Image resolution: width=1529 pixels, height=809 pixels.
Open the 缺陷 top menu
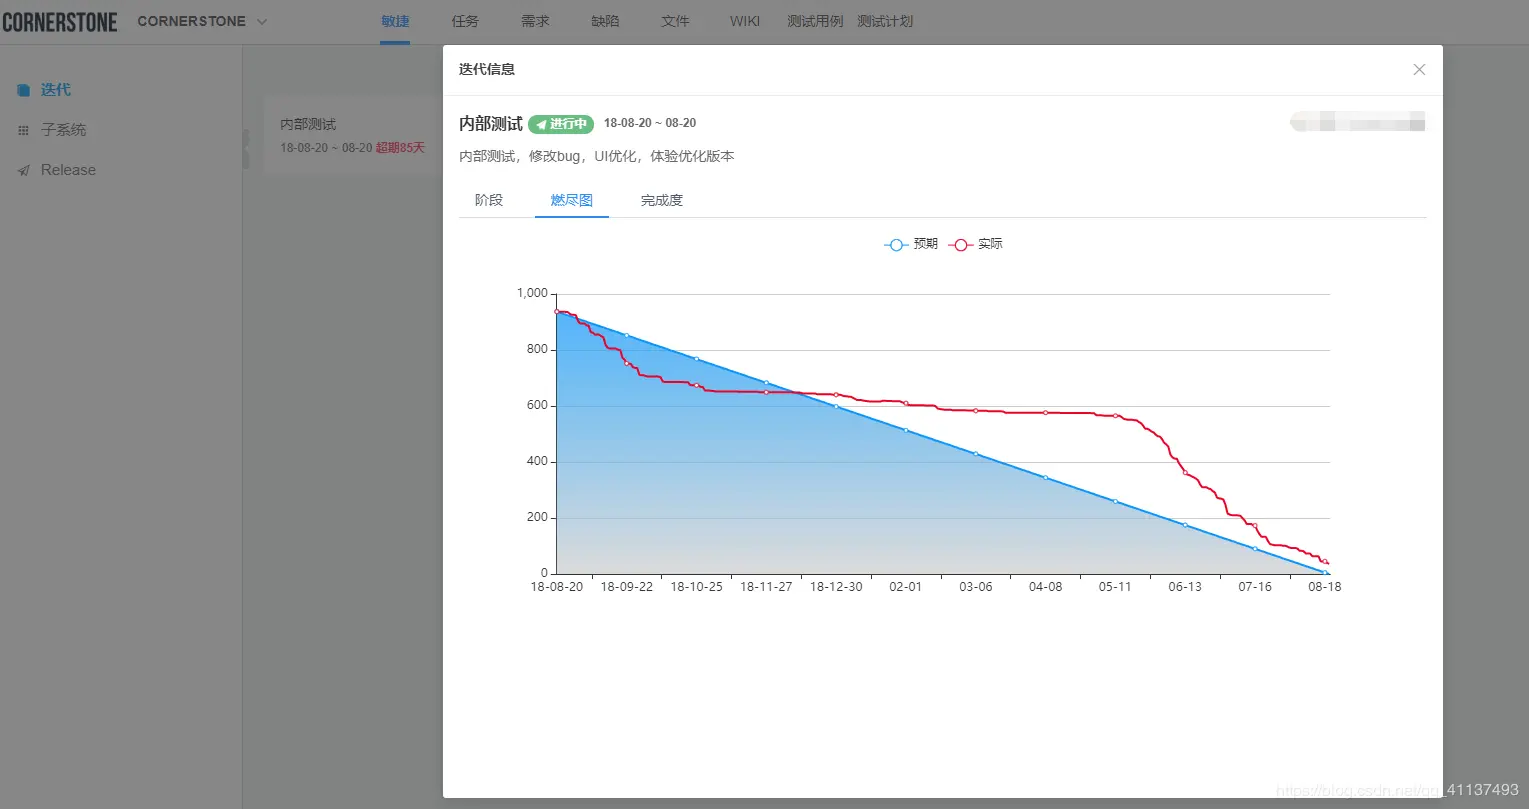point(605,21)
